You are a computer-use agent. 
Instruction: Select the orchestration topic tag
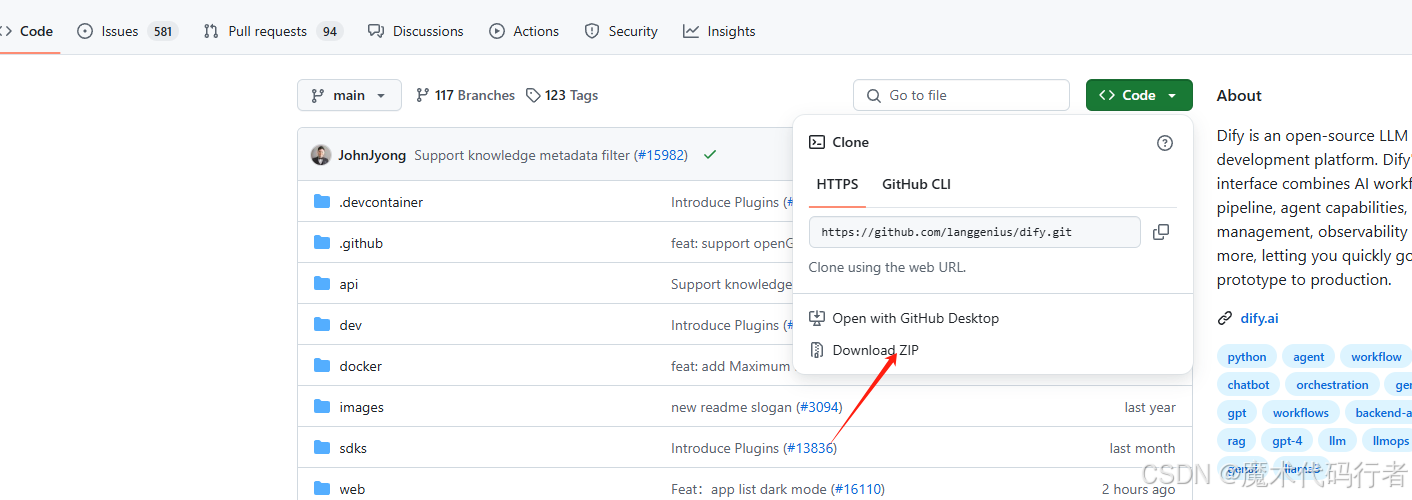(x=1332, y=385)
